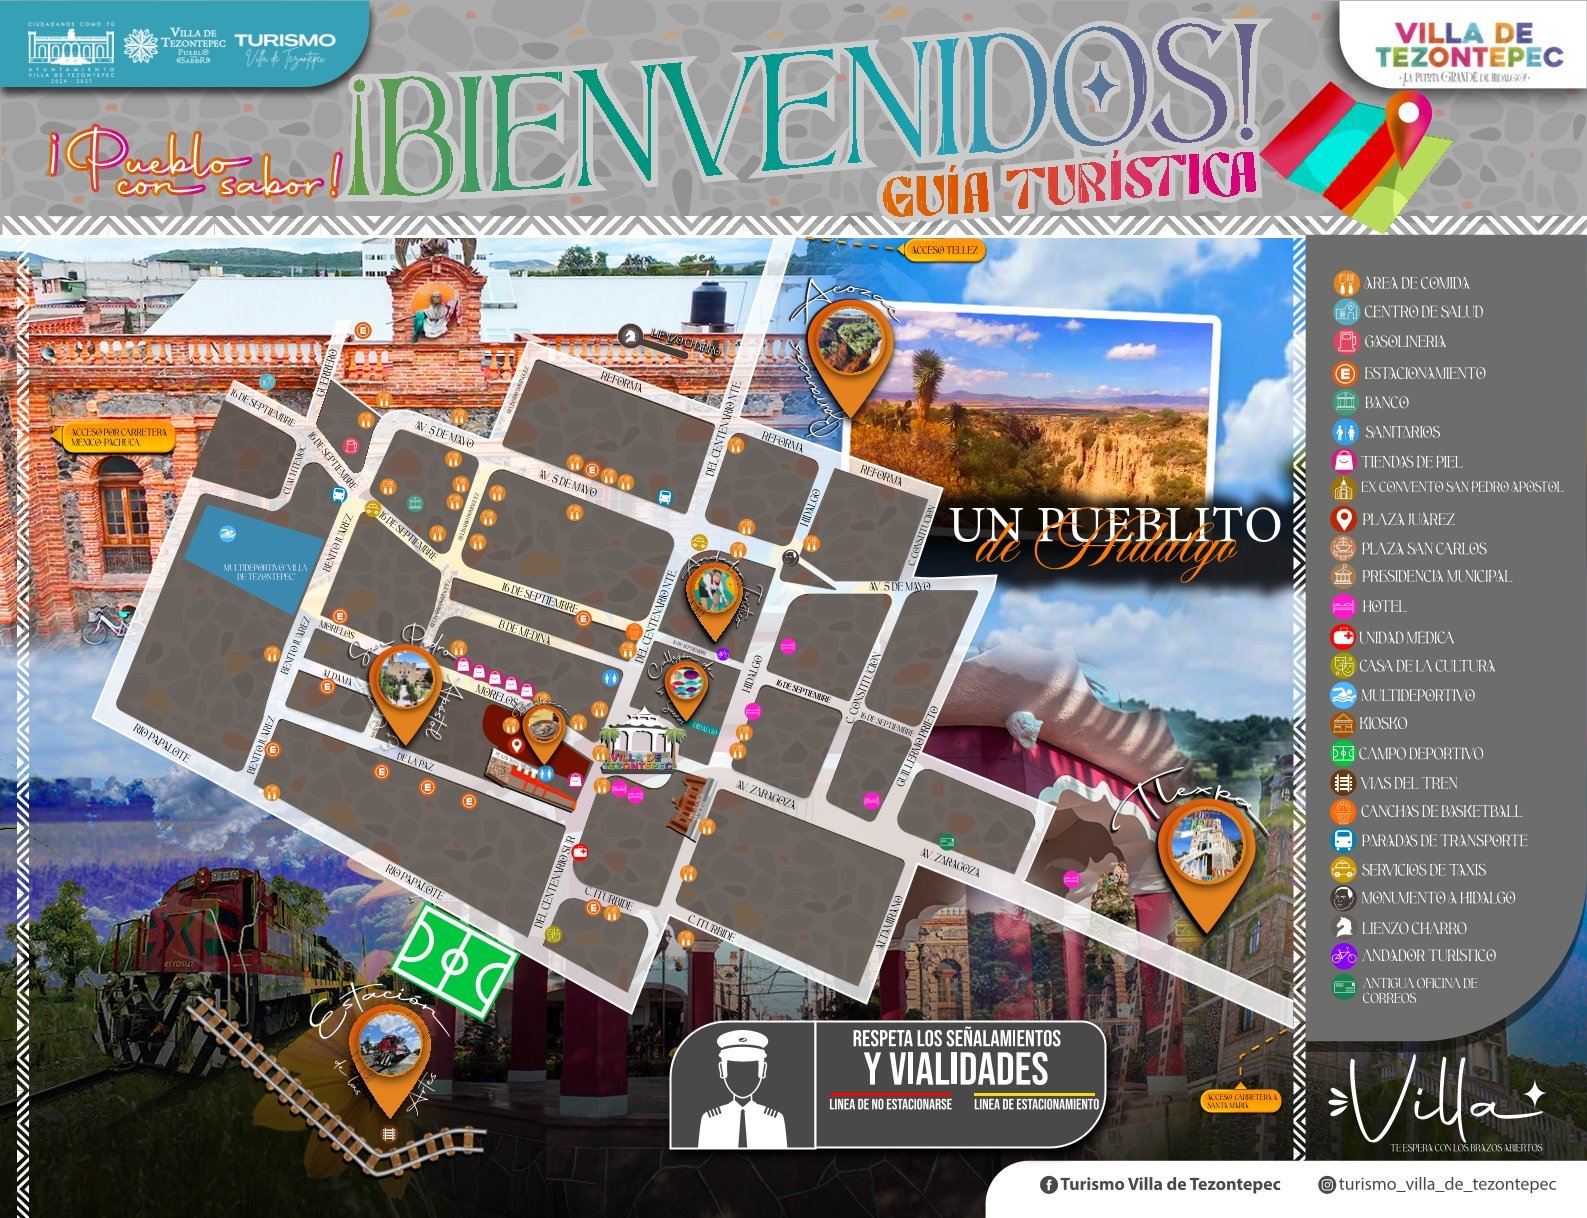Click the Acceso Tellez label

[944, 250]
